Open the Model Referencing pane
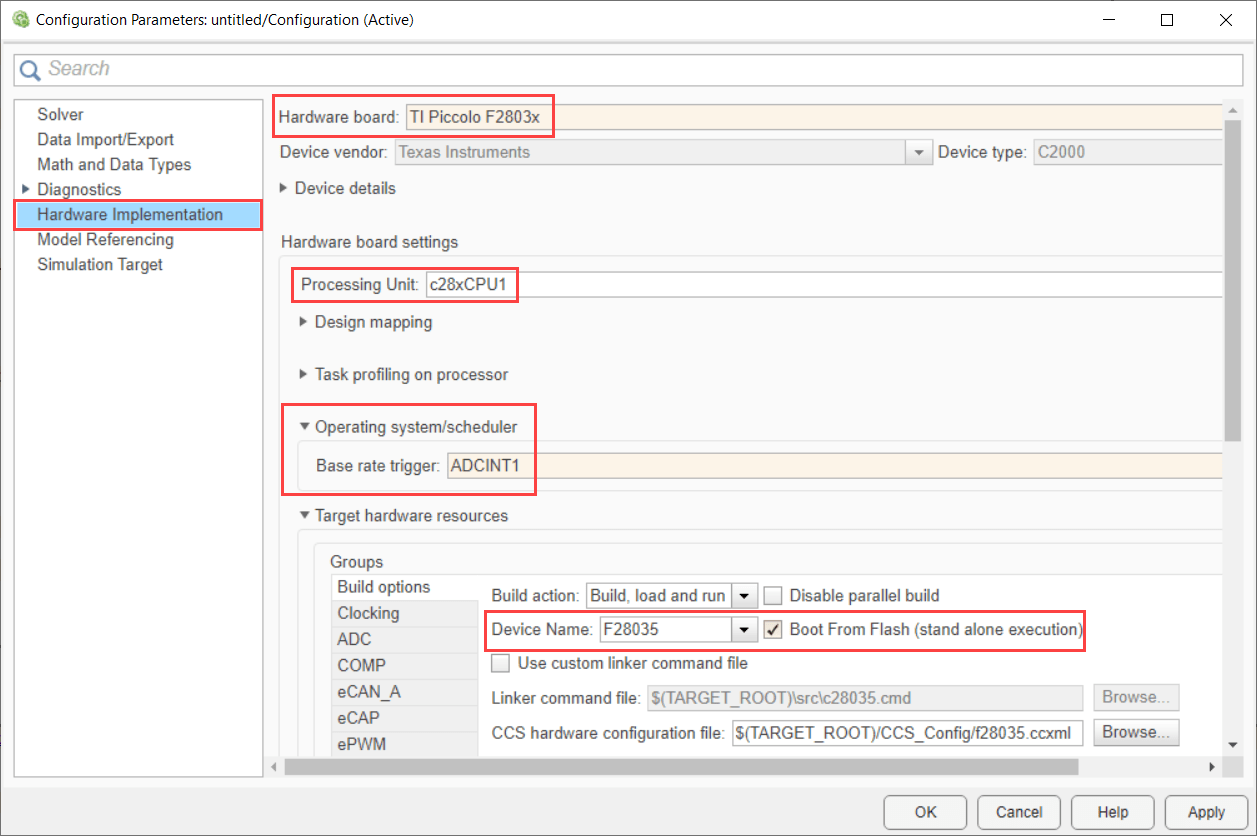The width and height of the screenshot is (1257, 836). point(105,239)
